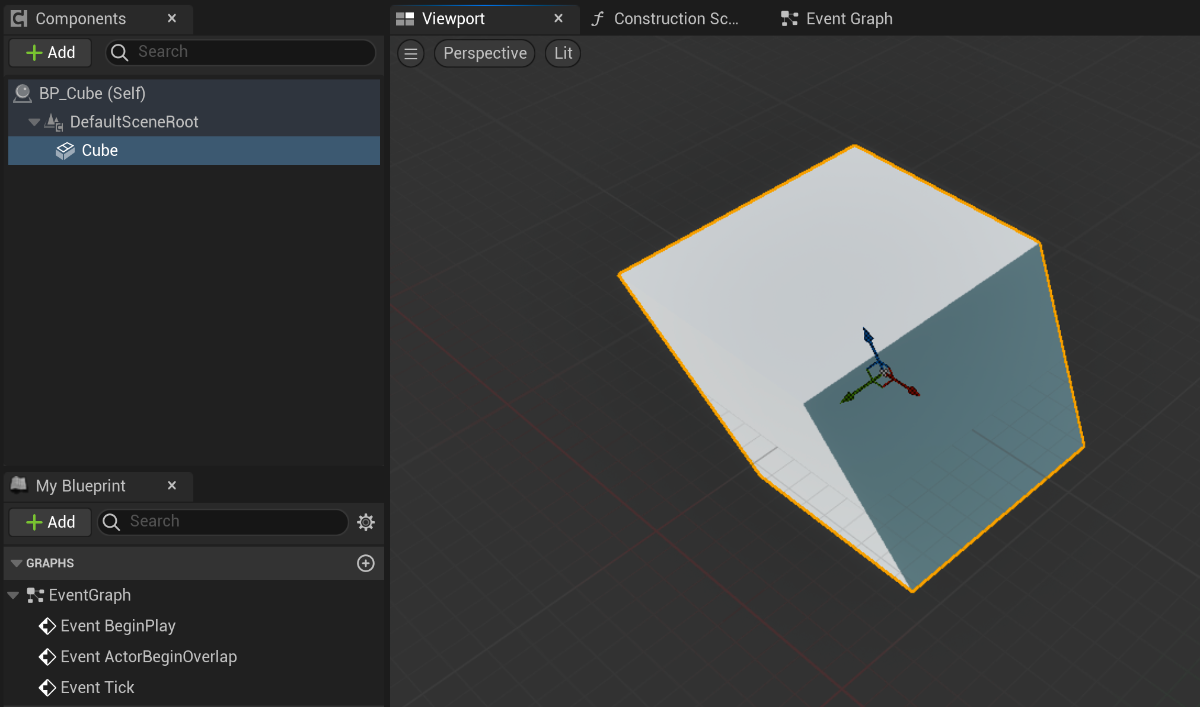1200x707 pixels.
Task: Open the Perspective view mode dropdown
Action: (x=485, y=53)
